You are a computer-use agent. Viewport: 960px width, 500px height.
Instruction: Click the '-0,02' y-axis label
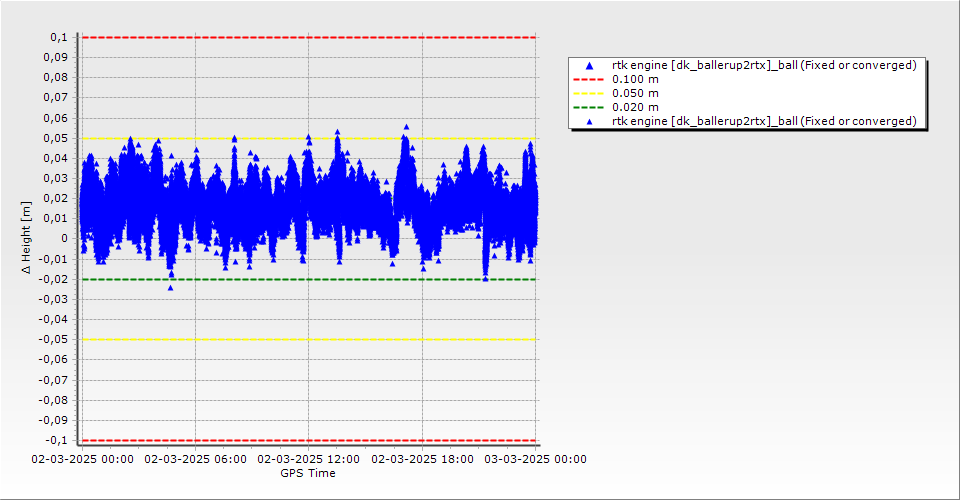click(53, 279)
